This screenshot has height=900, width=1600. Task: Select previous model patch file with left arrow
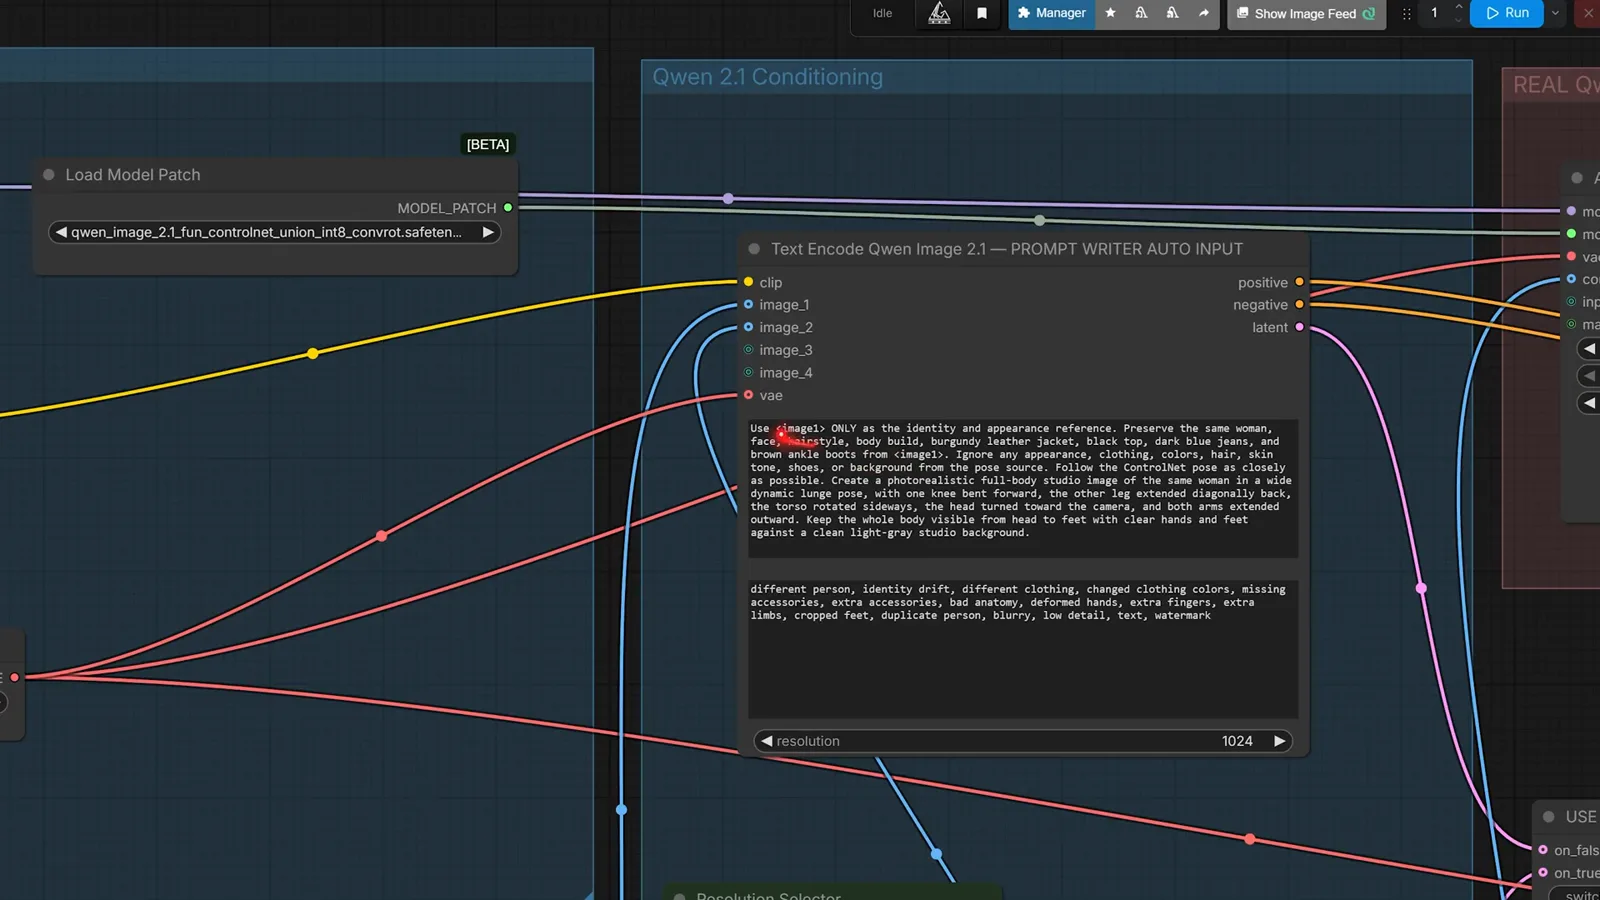(x=61, y=232)
